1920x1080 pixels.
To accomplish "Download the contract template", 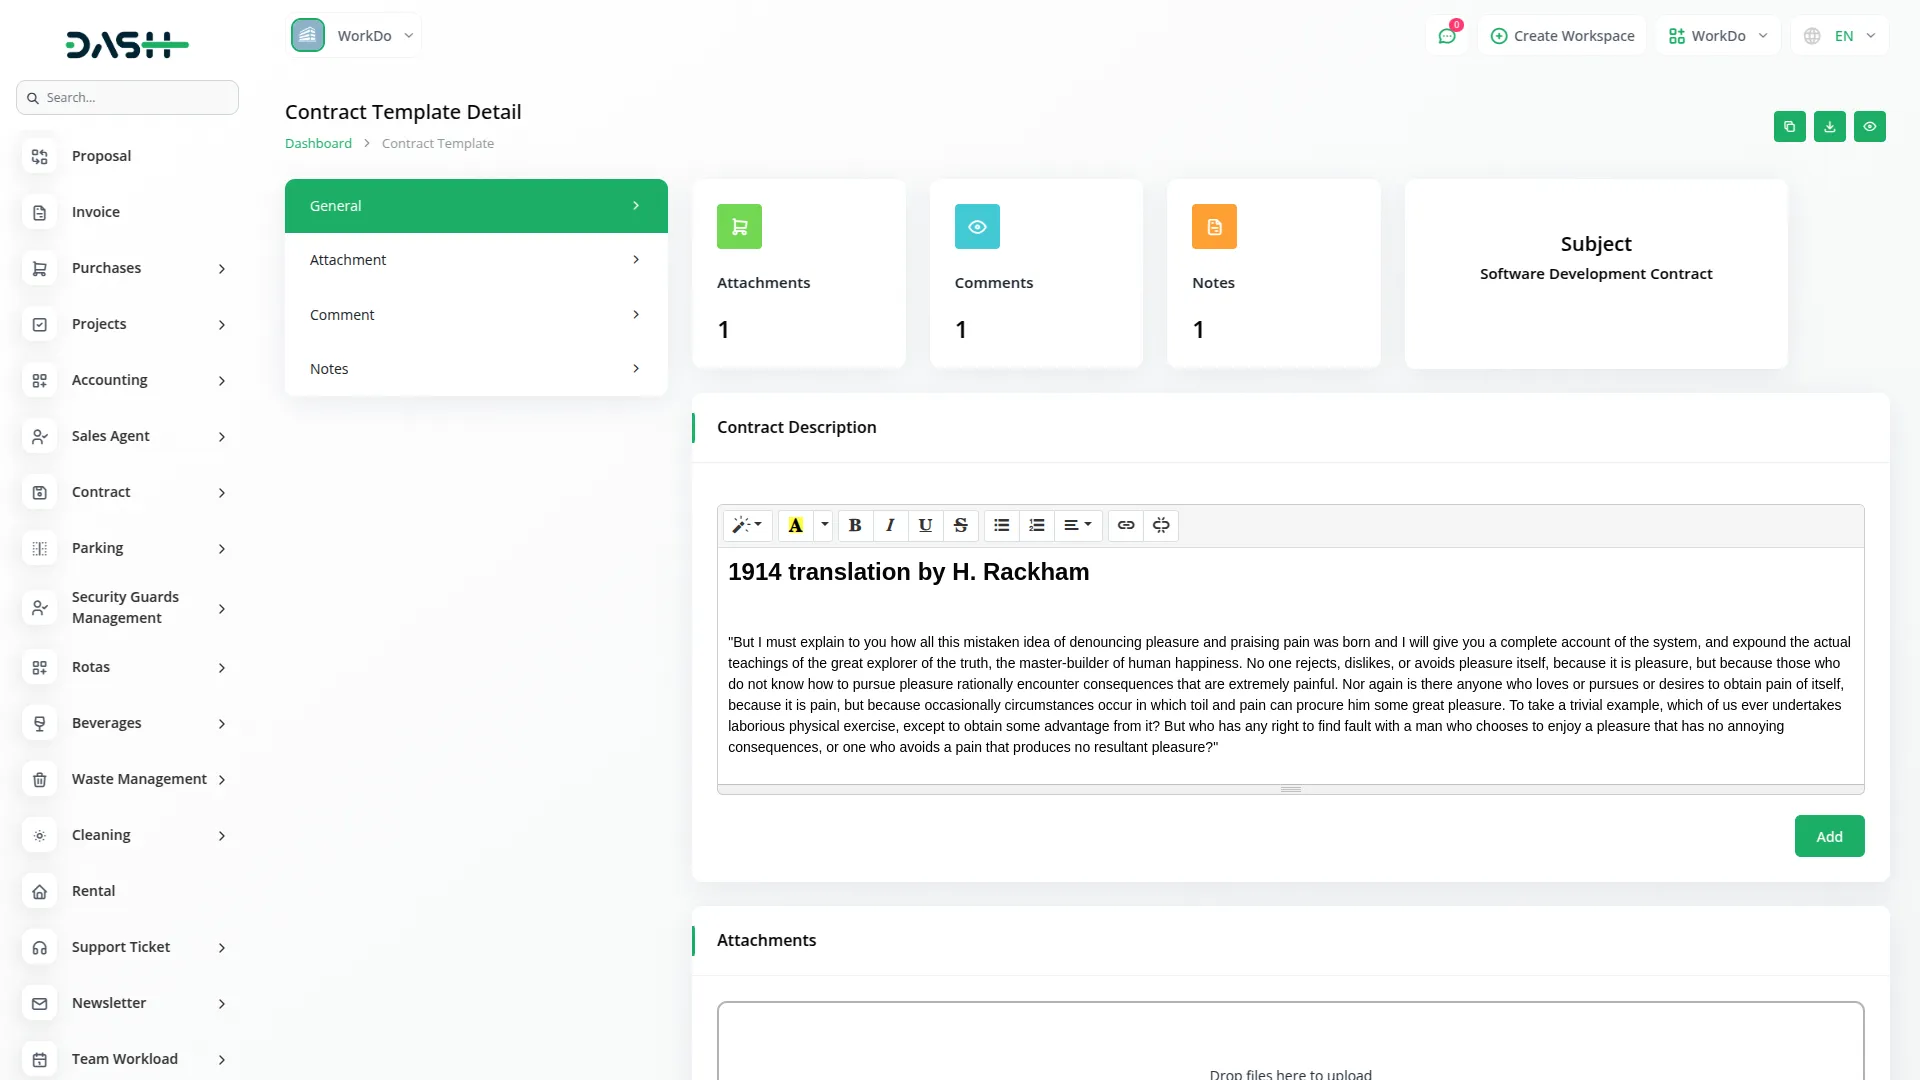I will coord(1830,126).
